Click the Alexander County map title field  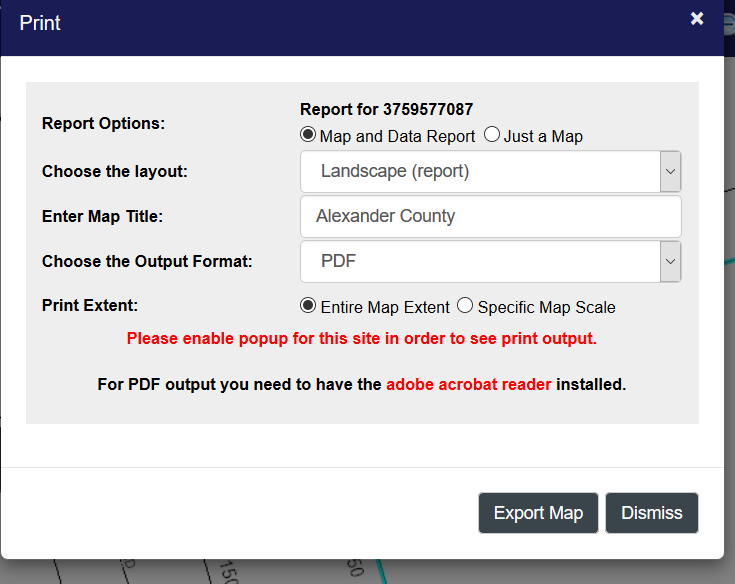tap(490, 216)
